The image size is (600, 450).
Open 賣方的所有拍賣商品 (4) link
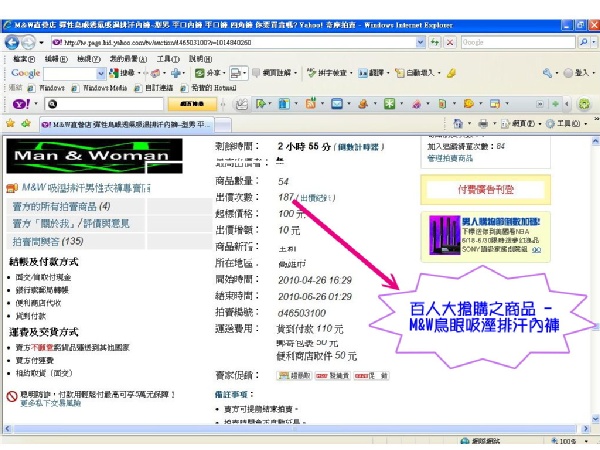tap(61, 207)
